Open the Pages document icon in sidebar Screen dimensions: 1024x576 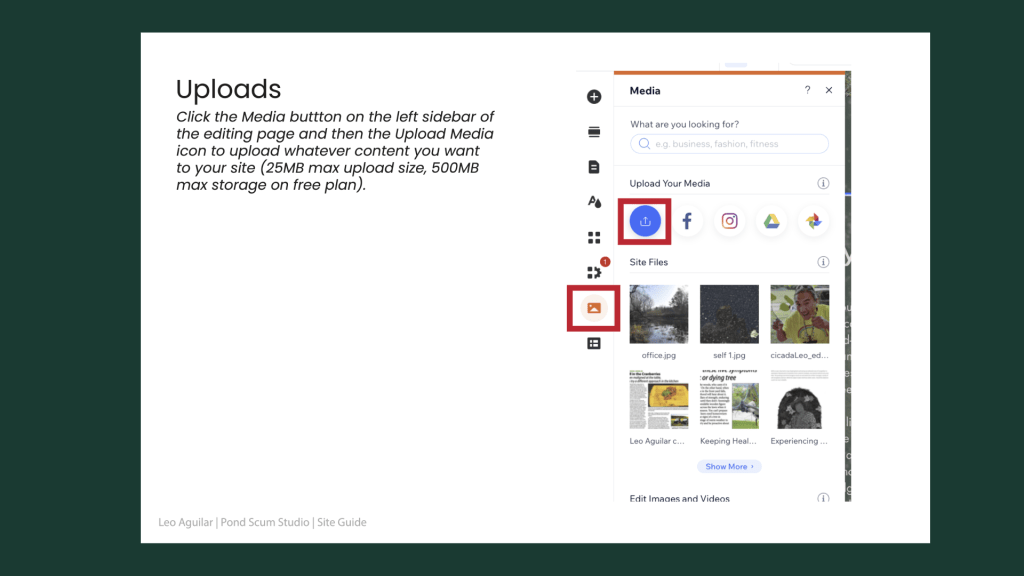pos(594,167)
